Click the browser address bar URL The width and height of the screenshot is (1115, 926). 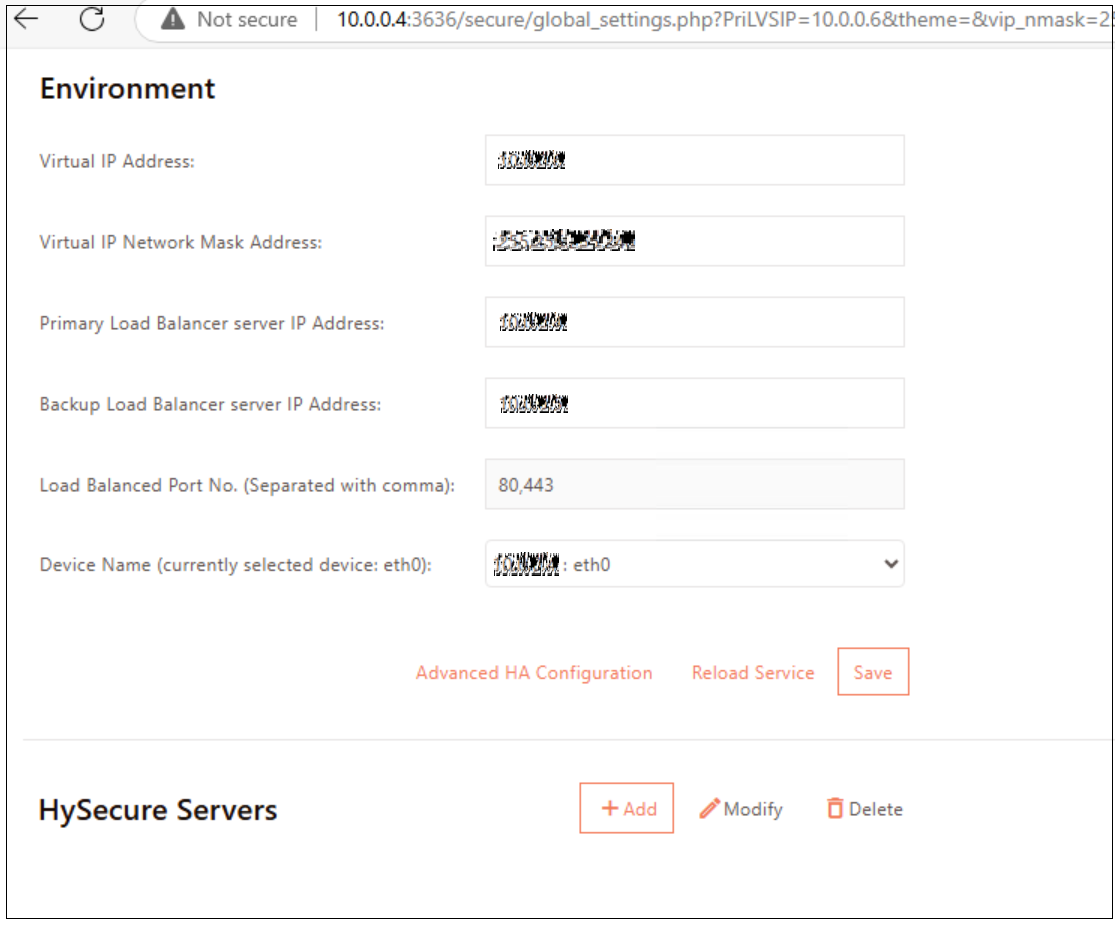pyautogui.click(x=720, y=20)
